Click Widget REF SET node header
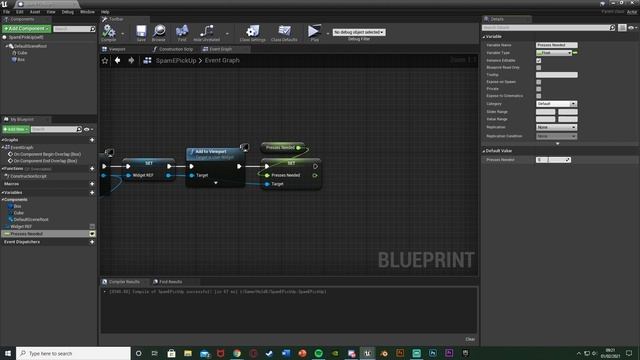640x360 pixels. (149, 163)
